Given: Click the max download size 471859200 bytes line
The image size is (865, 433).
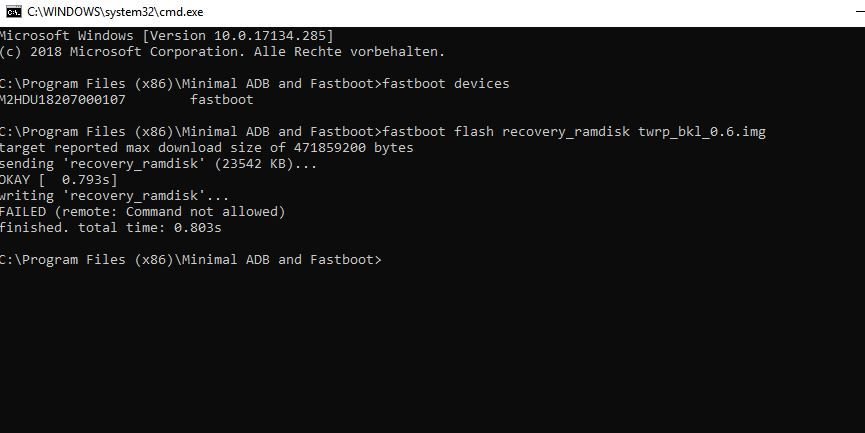Looking at the screenshot, I should click(206, 148).
